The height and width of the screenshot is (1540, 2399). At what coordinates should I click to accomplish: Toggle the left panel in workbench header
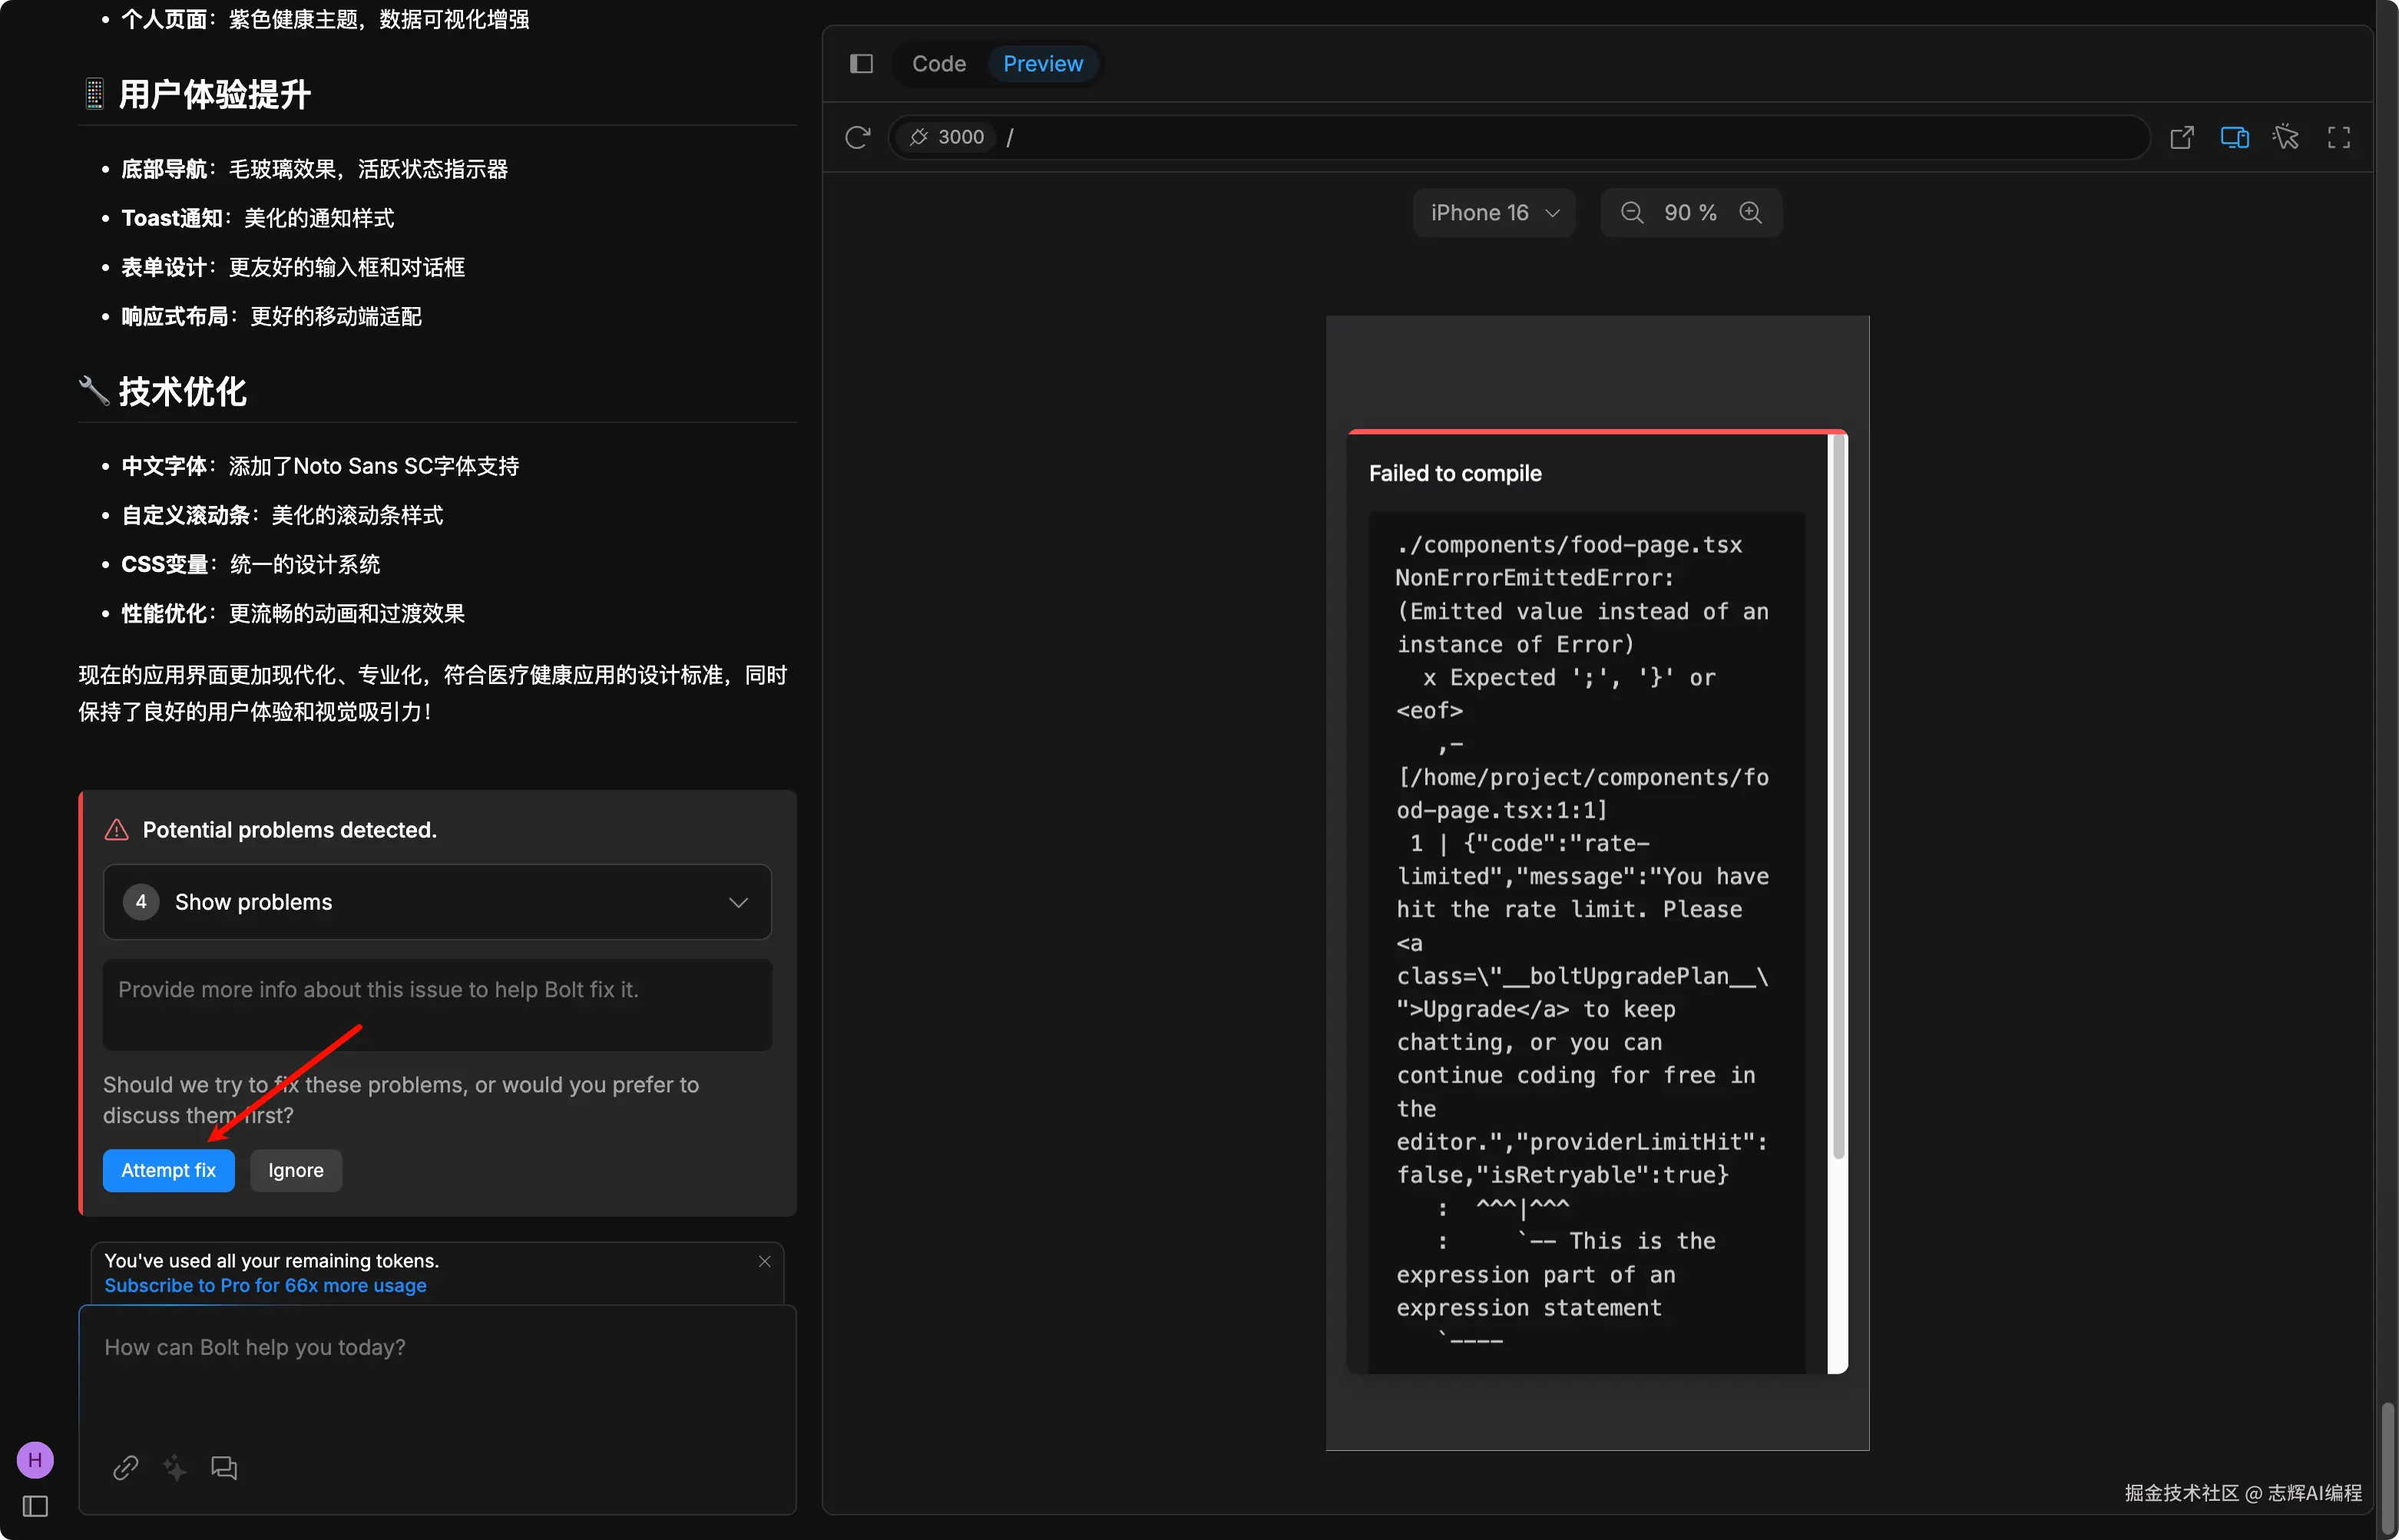(861, 64)
